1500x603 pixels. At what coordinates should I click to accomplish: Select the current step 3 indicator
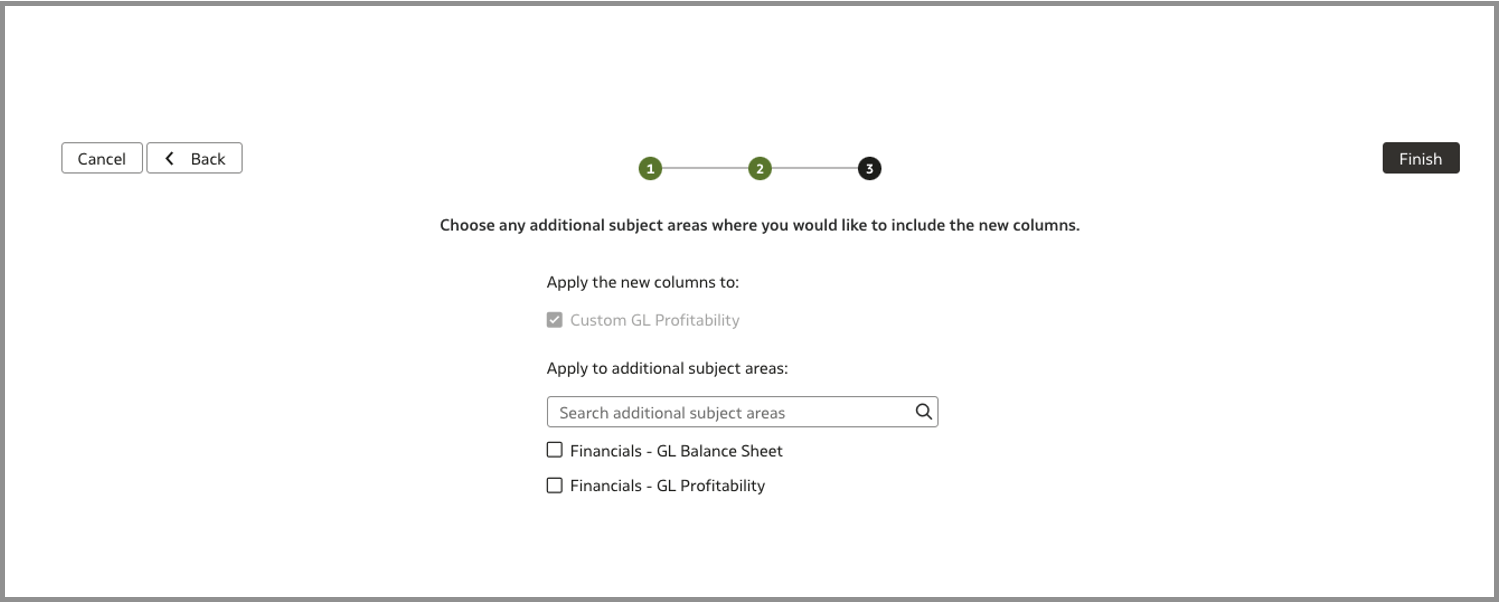coord(869,169)
